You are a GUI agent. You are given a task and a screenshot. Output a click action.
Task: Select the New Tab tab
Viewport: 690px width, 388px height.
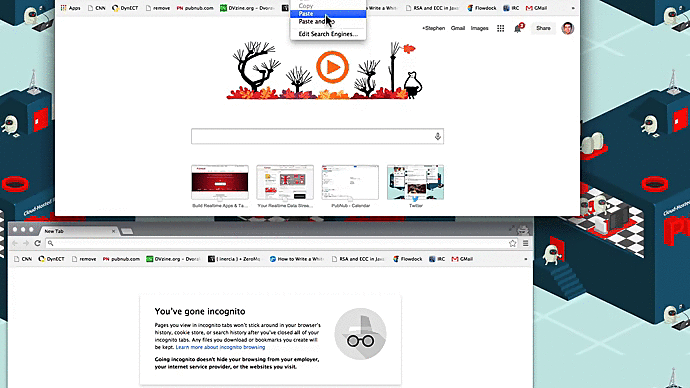78,231
